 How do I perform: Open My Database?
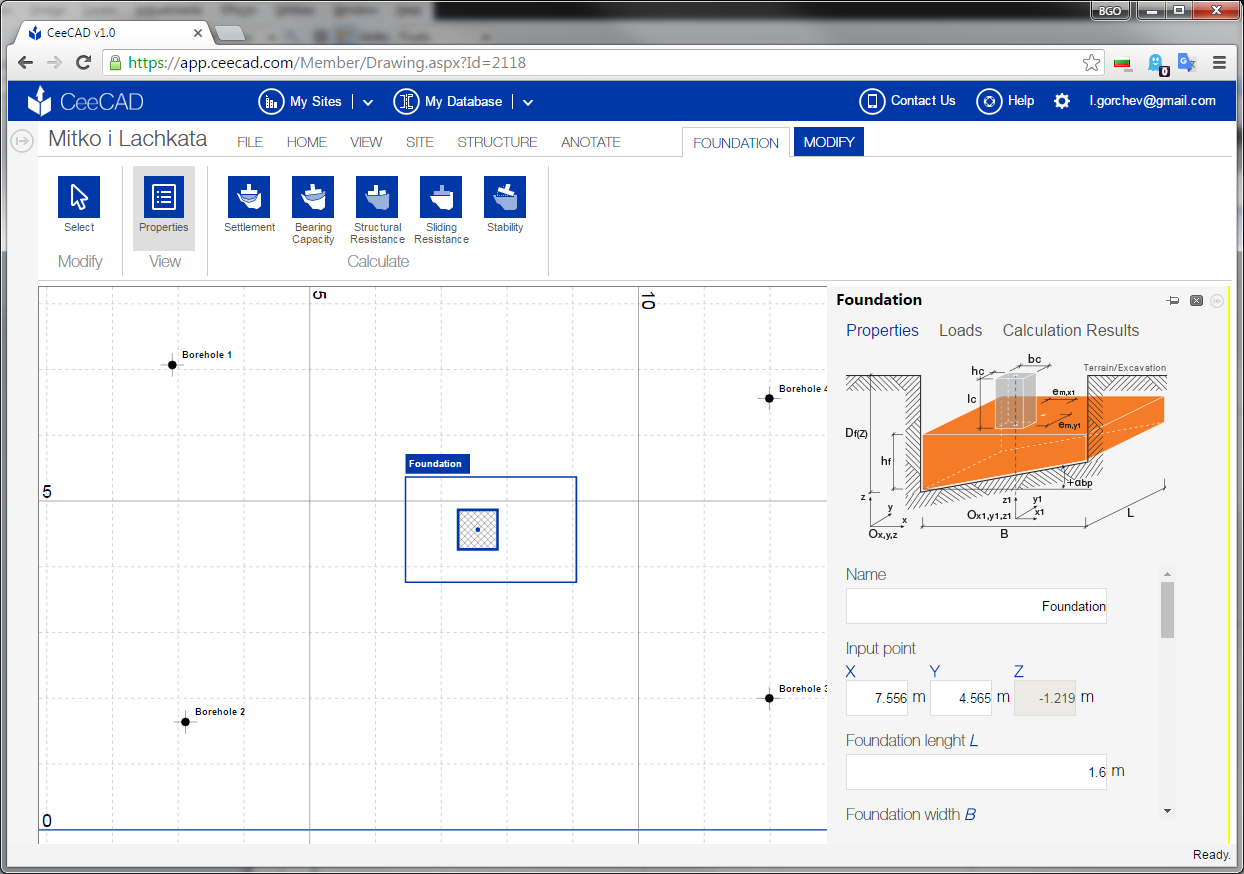[x=448, y=101]
